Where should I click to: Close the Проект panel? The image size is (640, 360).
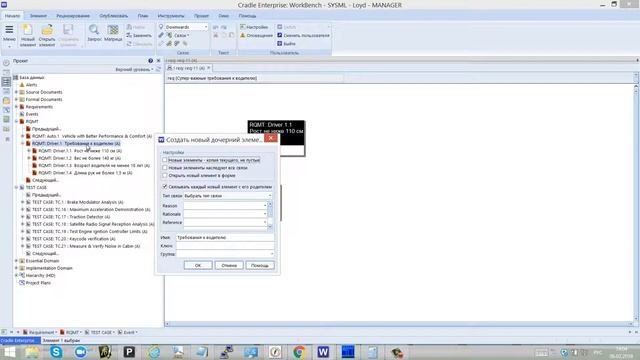click(159, 61)
